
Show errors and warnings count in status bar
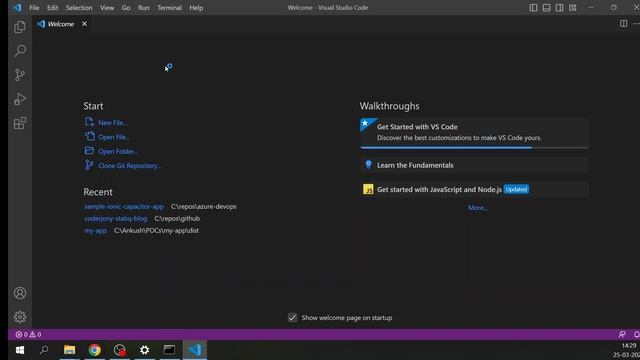28,334
